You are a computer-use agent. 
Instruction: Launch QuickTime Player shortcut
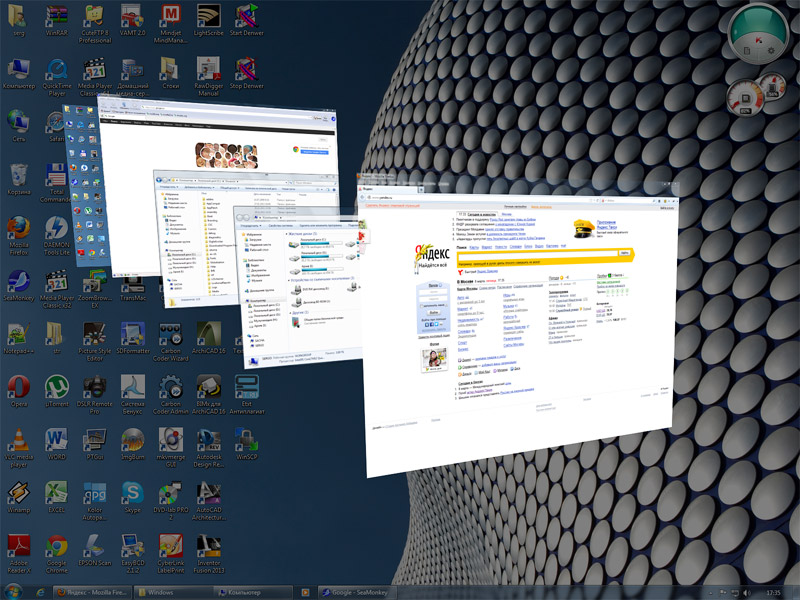tap(57, 77)
